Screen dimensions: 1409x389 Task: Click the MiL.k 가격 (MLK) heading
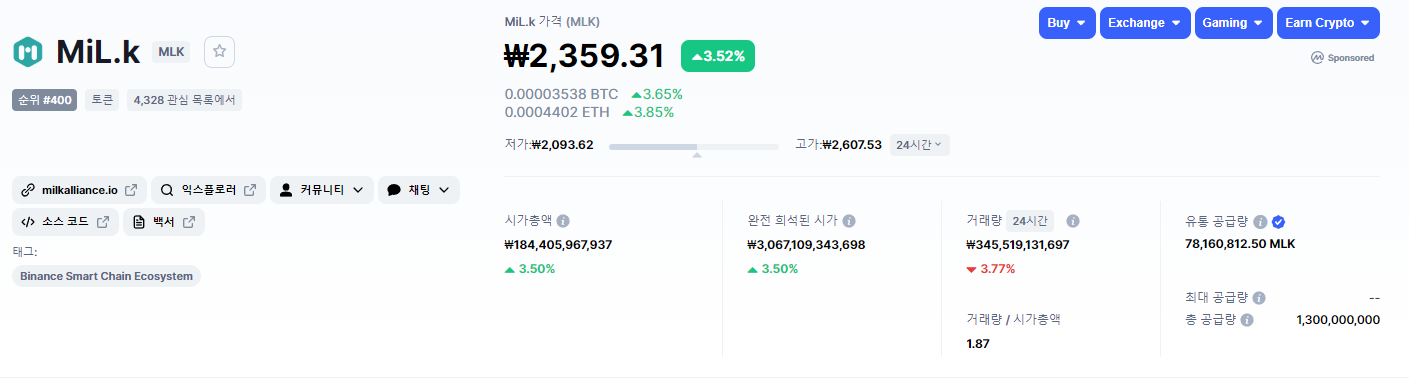tap(552, 21)
